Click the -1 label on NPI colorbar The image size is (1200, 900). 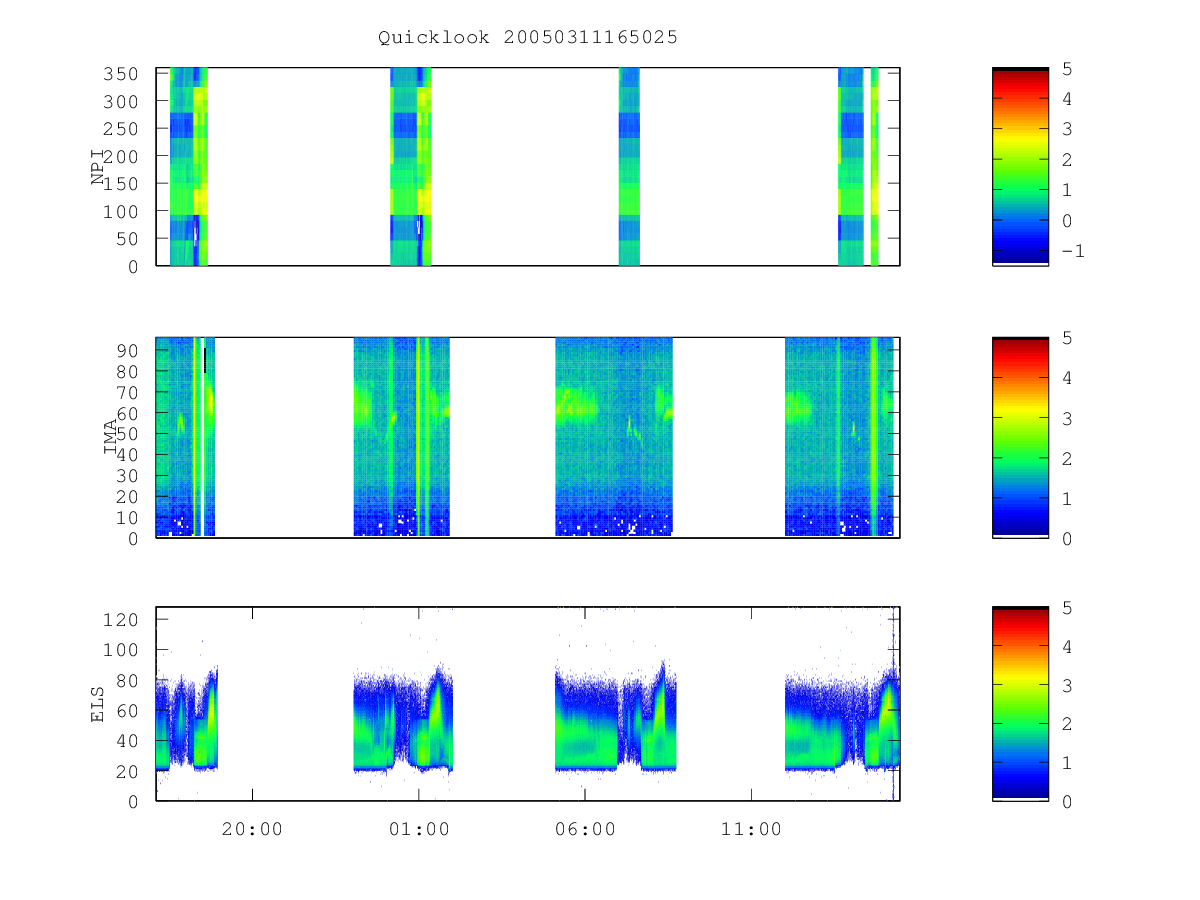1072,251
